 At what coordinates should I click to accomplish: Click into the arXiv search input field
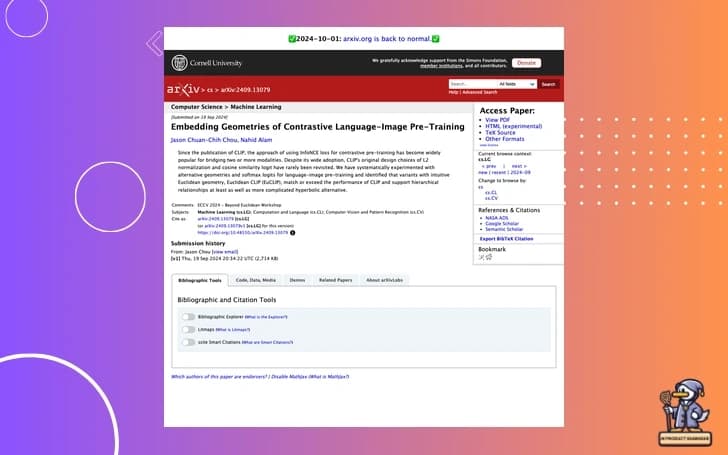(470, 84)
